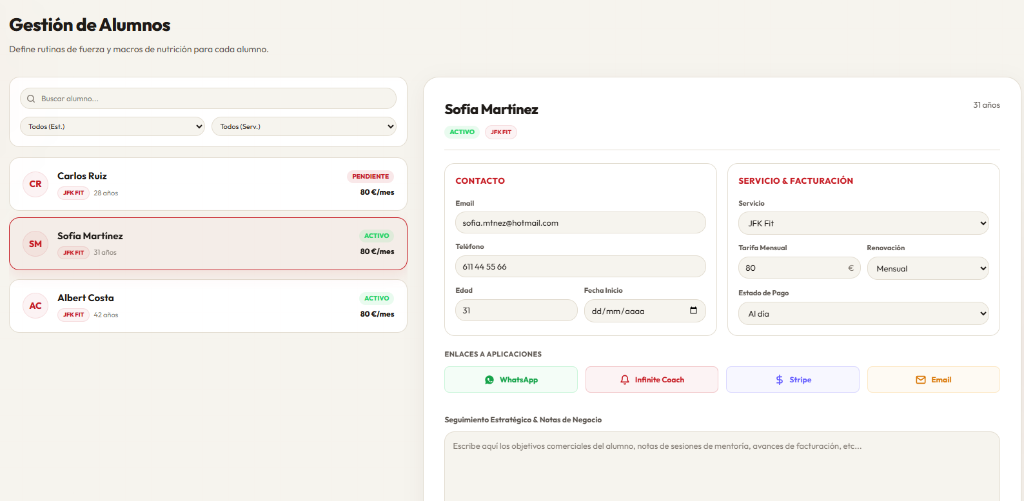The width and height of the screenshot is (1024, 501).
Task: Click the Tarifa Mensual field showing 80
Action: point(799,268)
